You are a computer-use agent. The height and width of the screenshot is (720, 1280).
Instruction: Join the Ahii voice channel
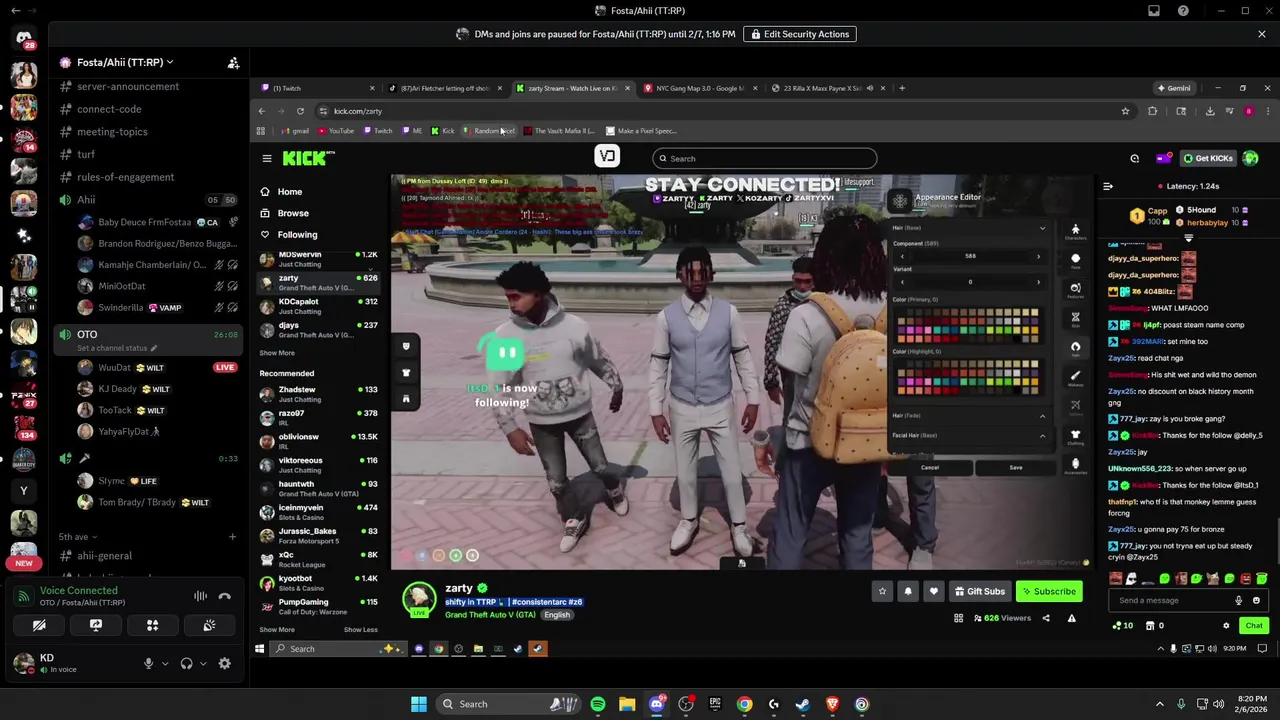coord(148,200)
